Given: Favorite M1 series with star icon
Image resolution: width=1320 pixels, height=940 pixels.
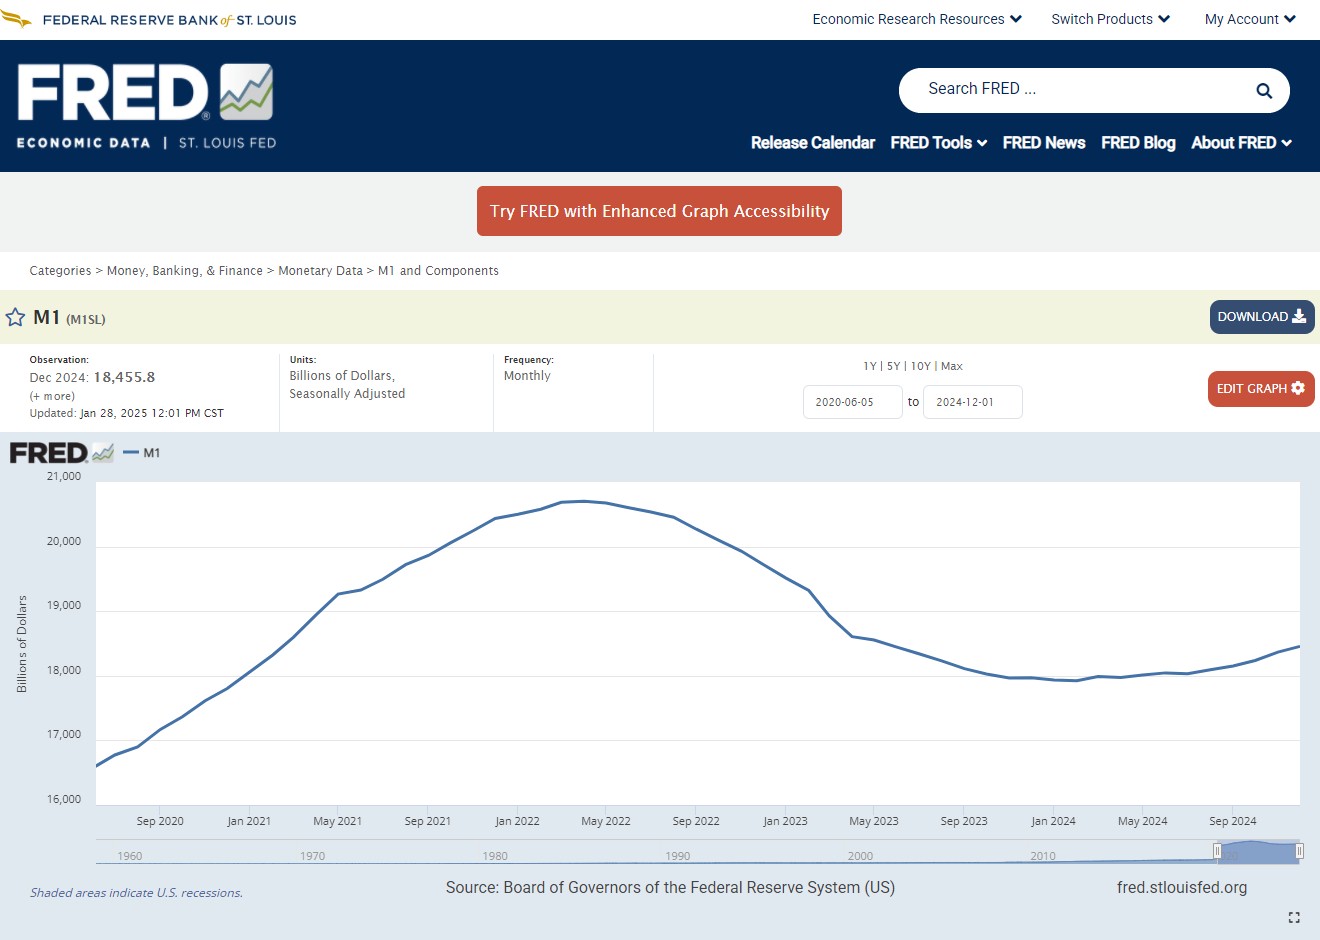Looking at the screenshot, I should coord(15,318).
